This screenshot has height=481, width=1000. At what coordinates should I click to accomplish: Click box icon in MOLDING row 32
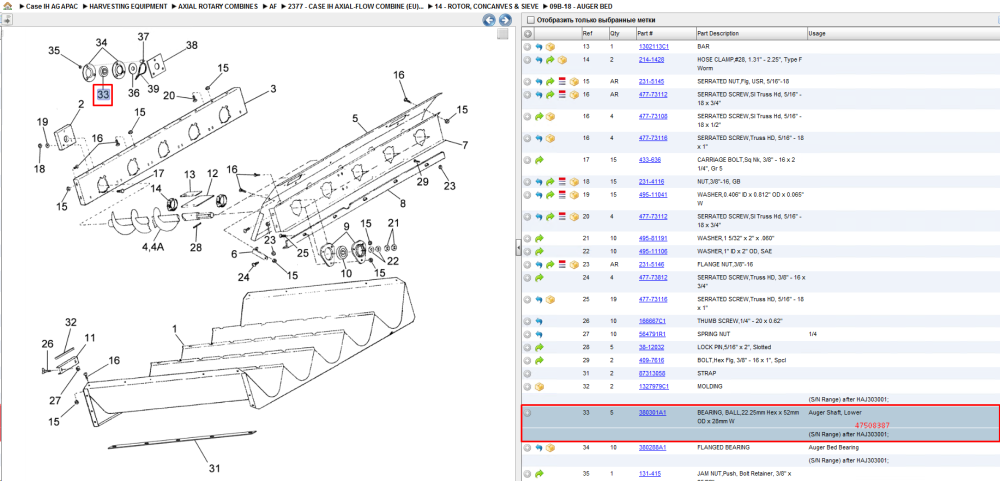point(539,387)
